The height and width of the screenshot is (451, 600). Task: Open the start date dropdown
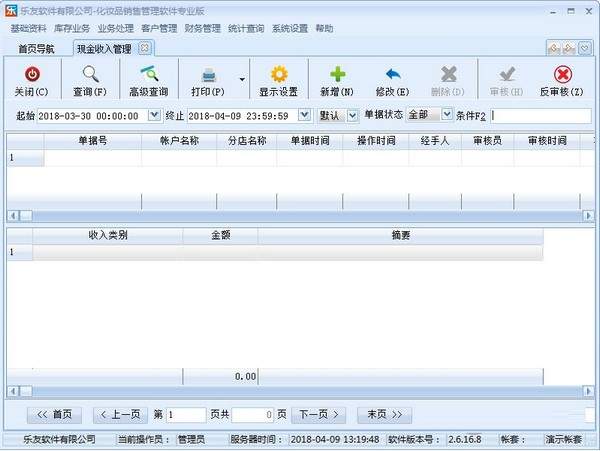point(154,115)
